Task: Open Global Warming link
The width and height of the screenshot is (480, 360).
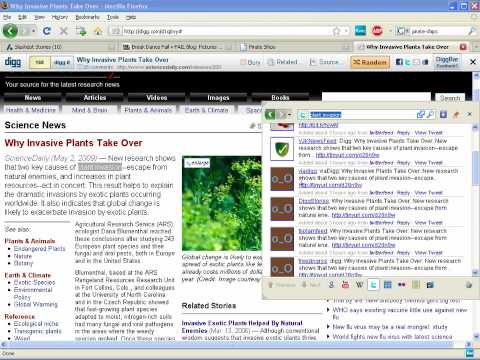Action: [36, 304]
